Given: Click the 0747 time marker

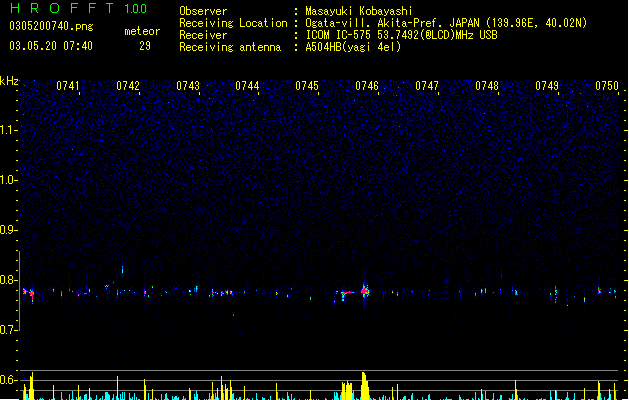Looking at the screenshot, I should [427, 86].
